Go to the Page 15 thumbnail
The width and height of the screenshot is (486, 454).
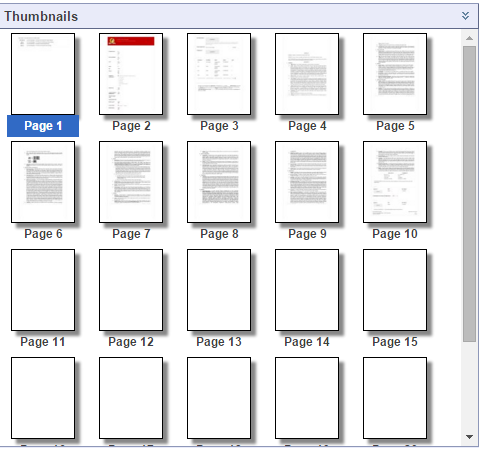pos(395,290)
